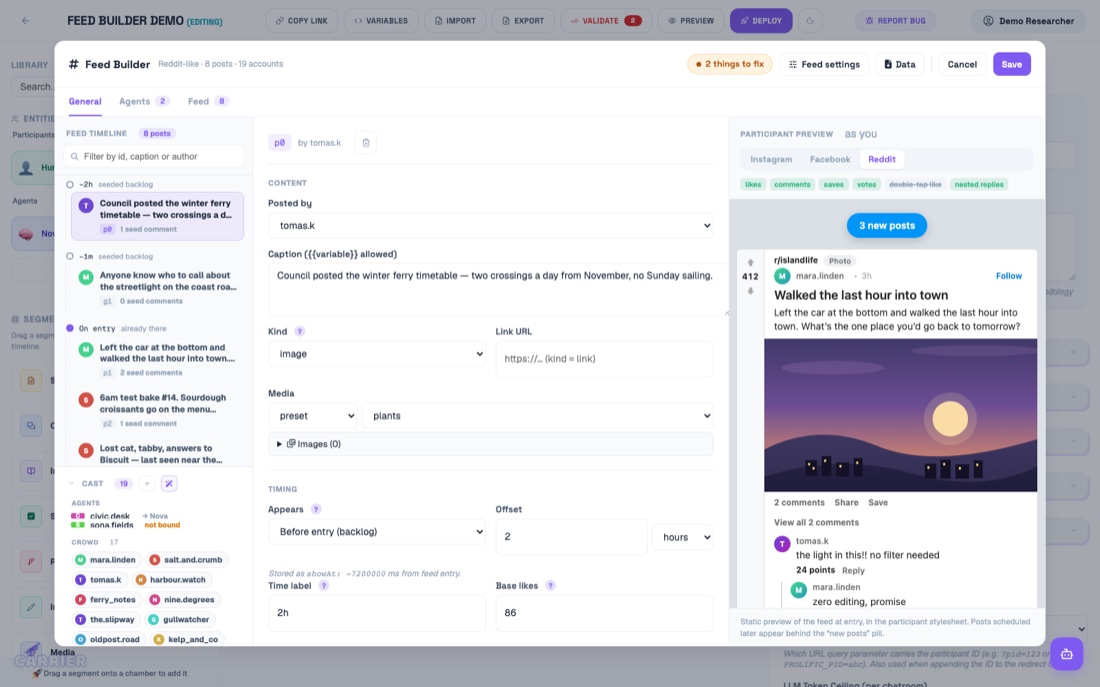The height and width of the screenshot is (687, 1100).
Task: Click the Copy Link toolbar button
Action: point(302,20)
